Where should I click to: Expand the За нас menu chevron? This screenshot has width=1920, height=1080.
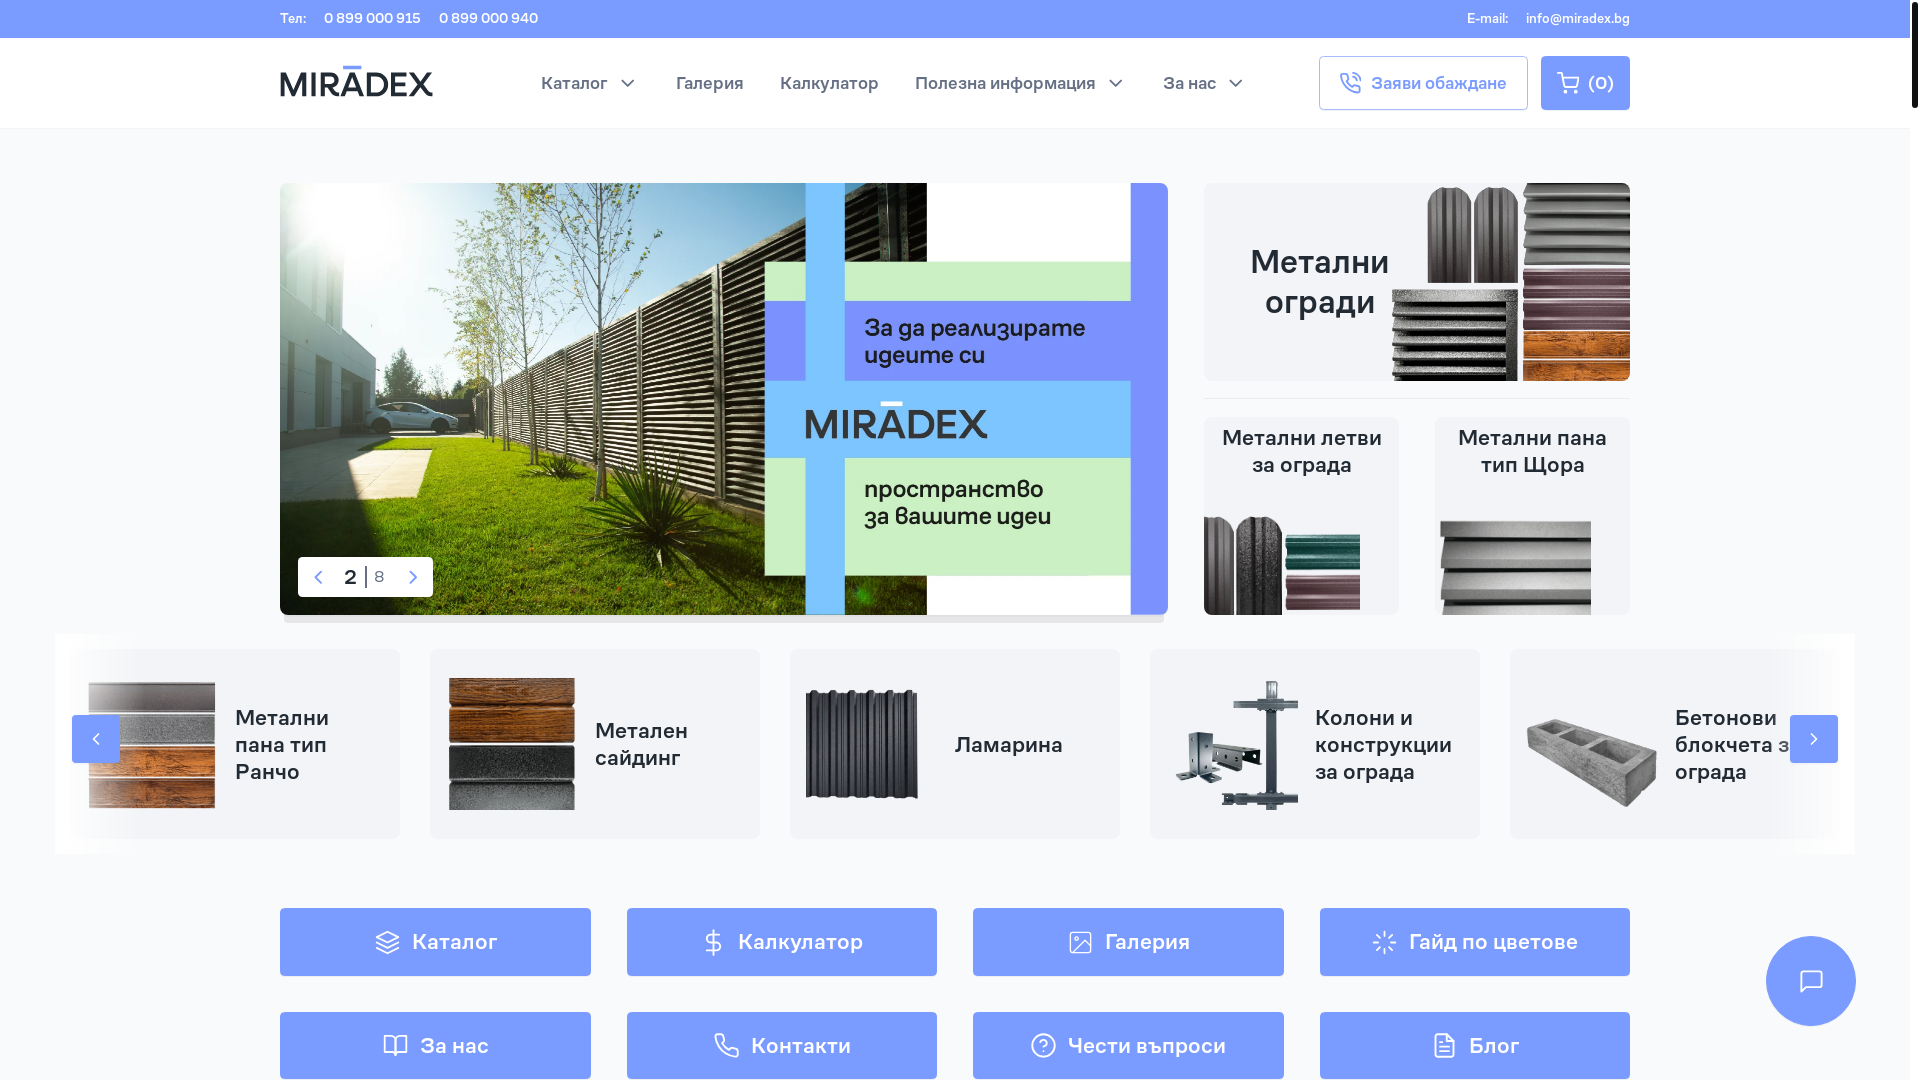coord(1236,83)
